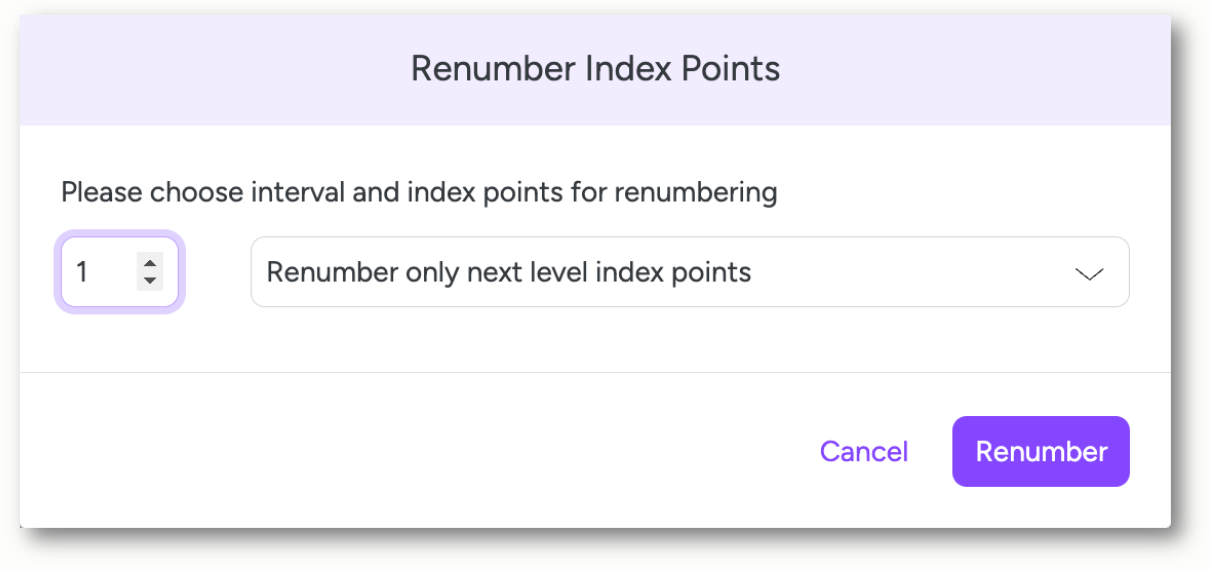Click the downward chevron icon
Screen dimensions: 1211x570
pyautogui.click(x=1088, y=274)
